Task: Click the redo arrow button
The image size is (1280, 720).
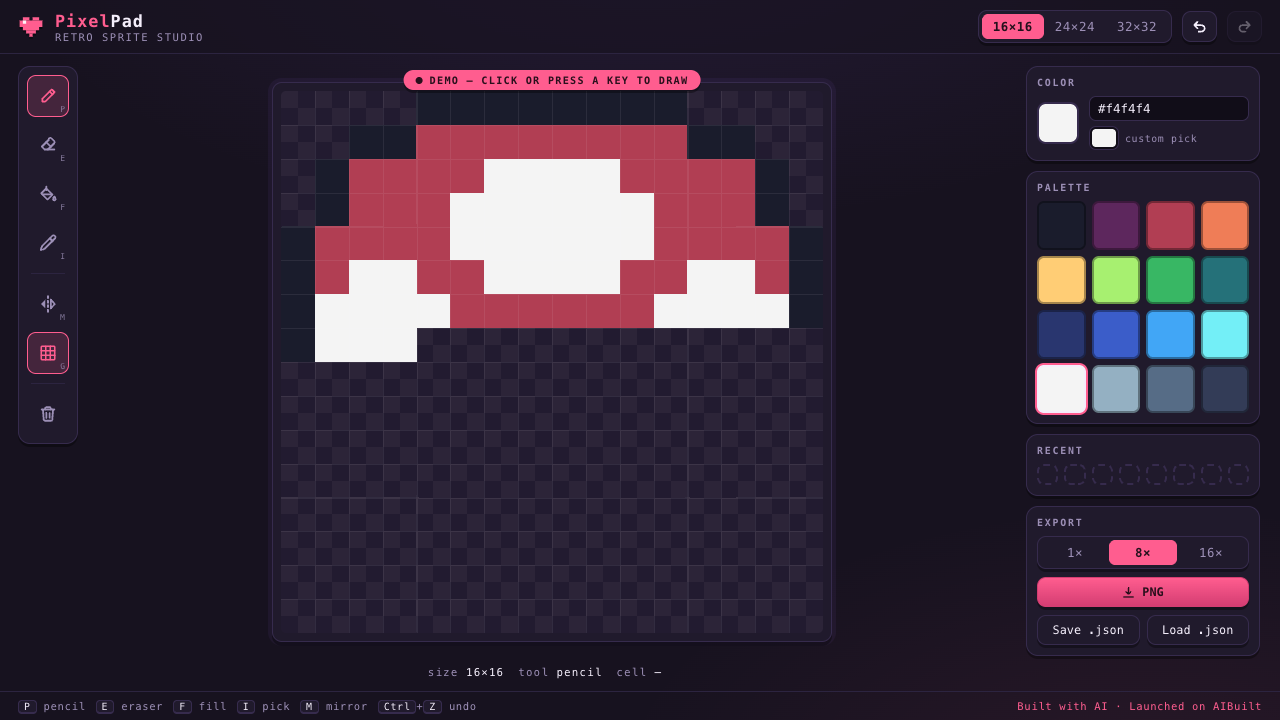Action: [1244, 27]
